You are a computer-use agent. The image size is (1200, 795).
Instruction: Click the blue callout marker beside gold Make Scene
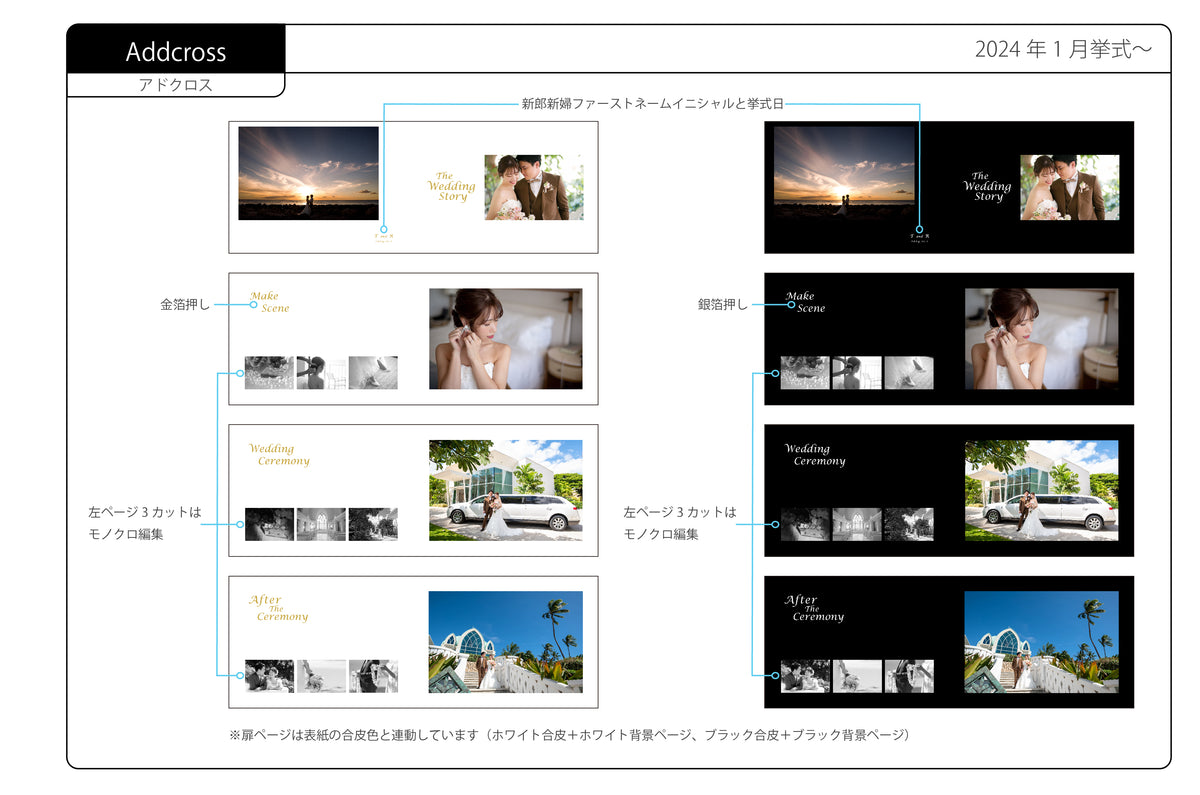[x=255, y=305]
